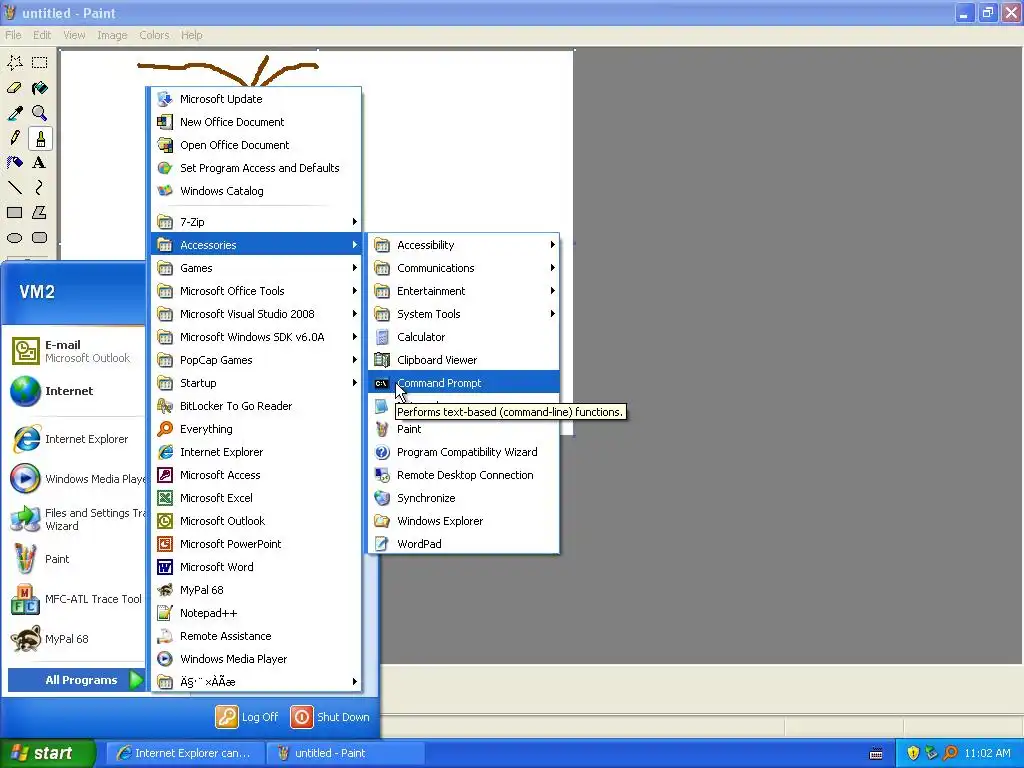Expand the Accessibility submenu

point(464,245)
